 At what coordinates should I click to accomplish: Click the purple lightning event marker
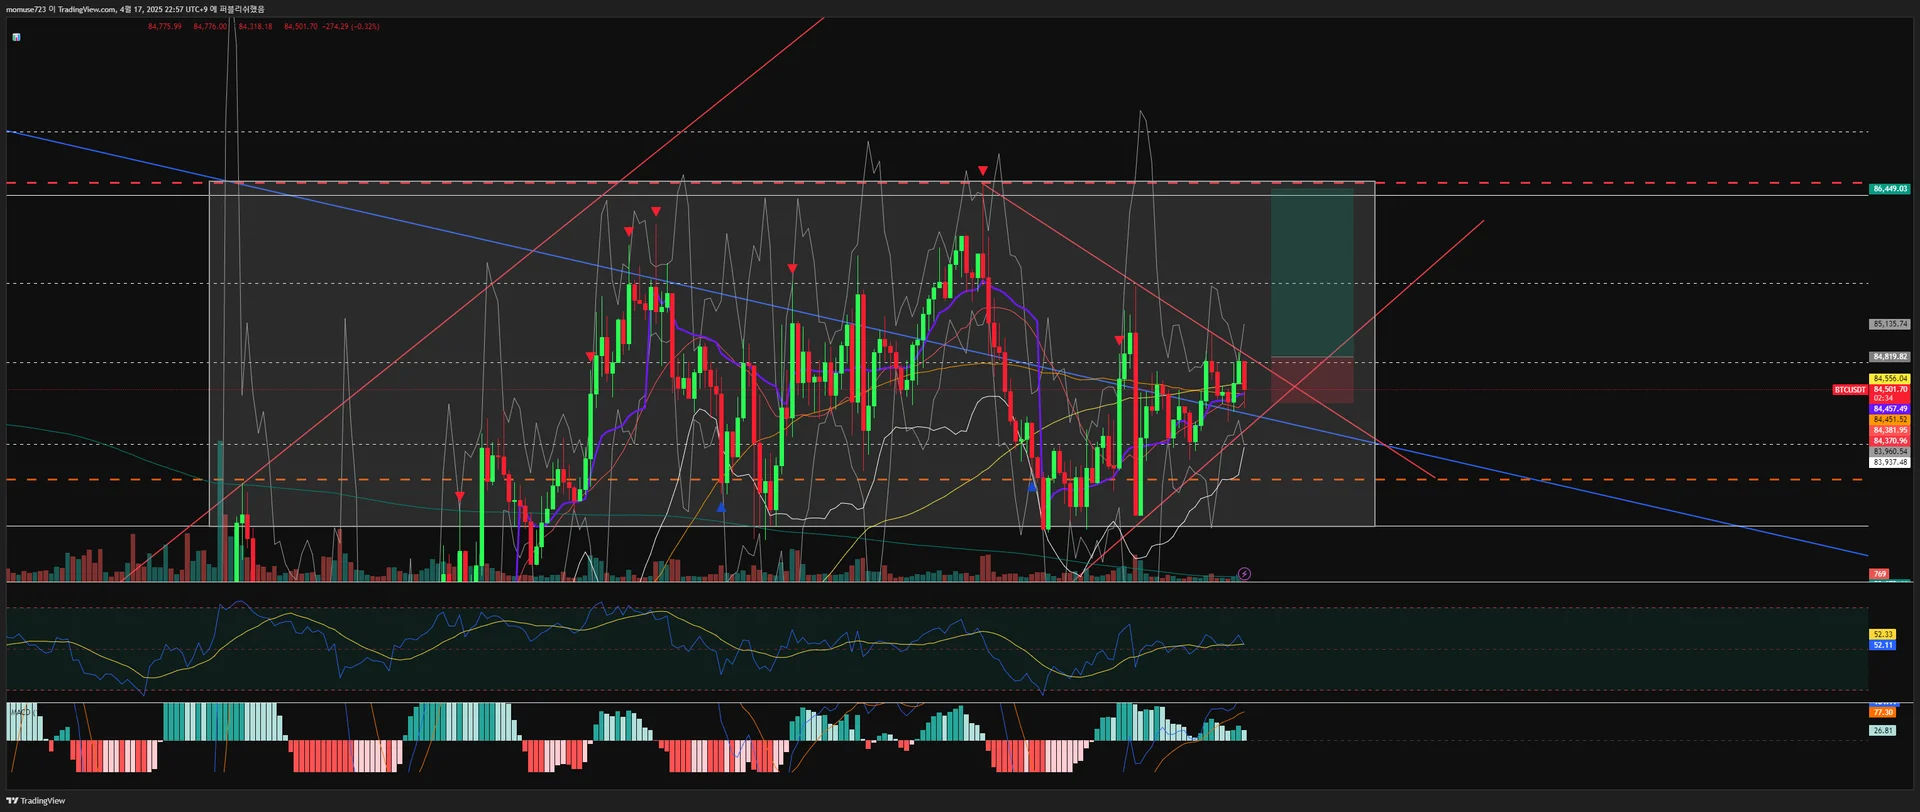coord(1244,574)
